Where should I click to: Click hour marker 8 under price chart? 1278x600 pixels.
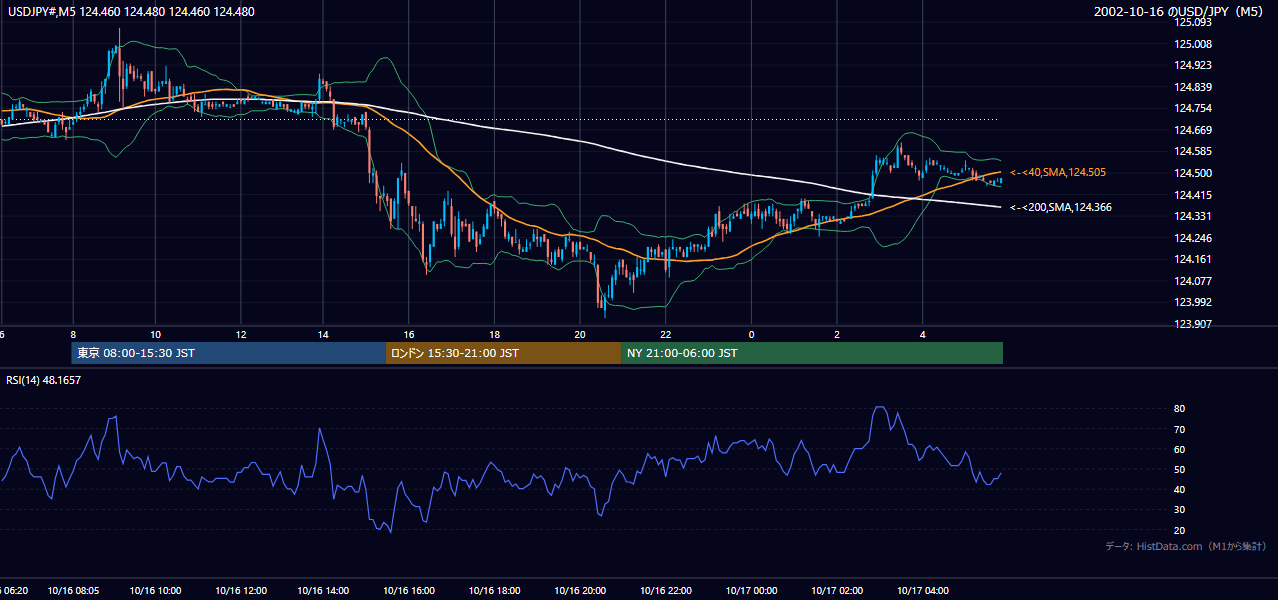pos(73,334)
